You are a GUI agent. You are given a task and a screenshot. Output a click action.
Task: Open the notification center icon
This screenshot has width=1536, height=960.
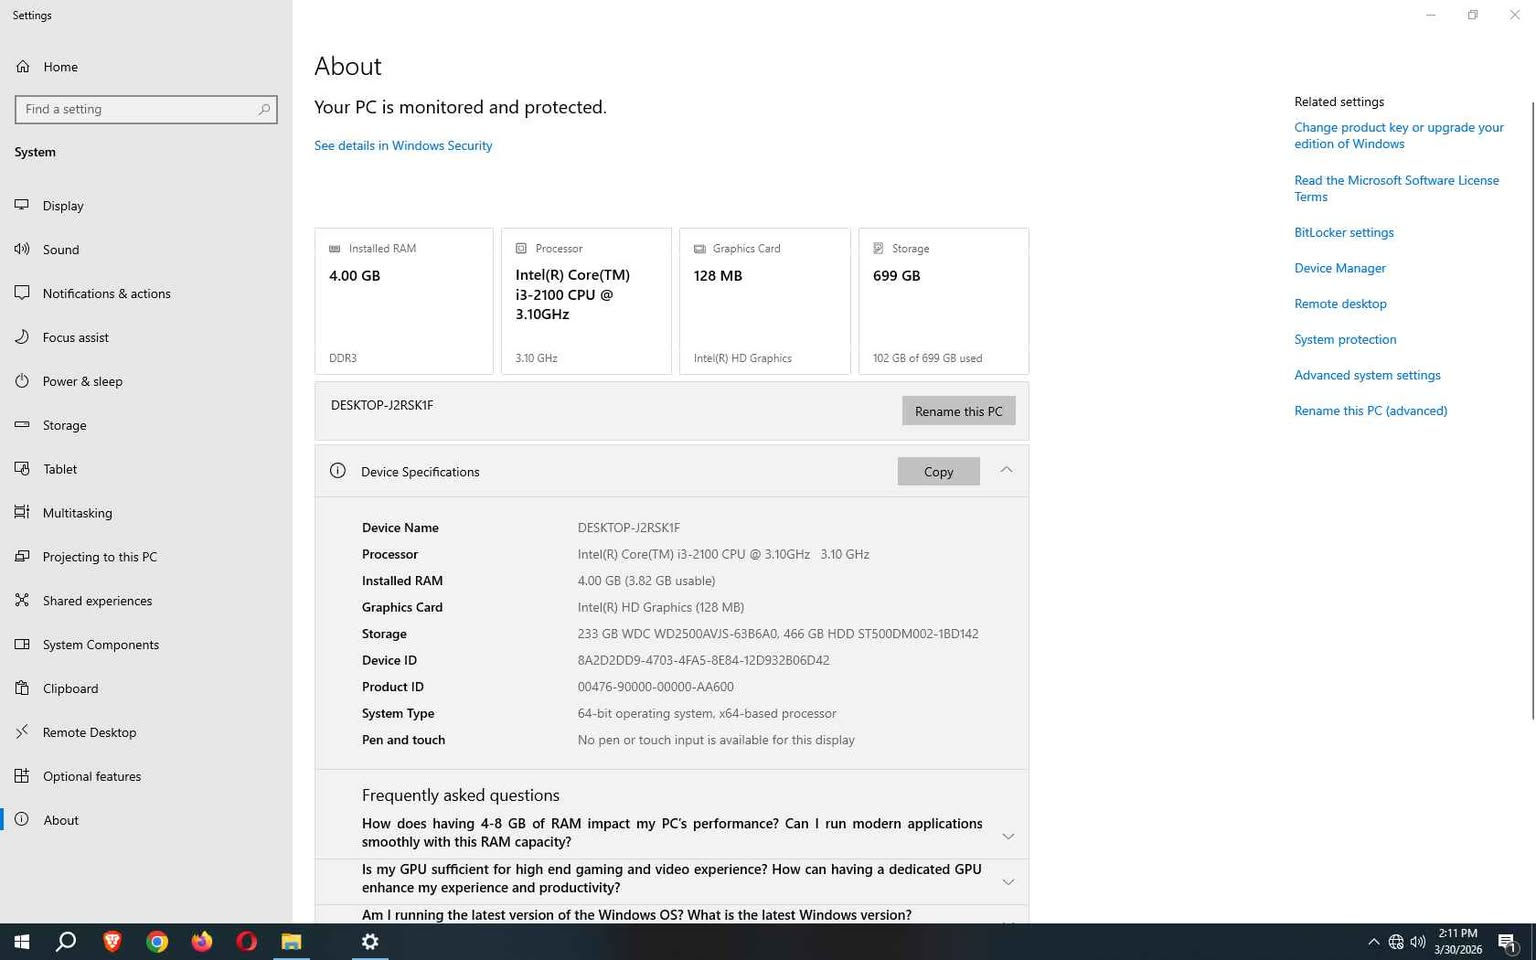click(1508, 942)
